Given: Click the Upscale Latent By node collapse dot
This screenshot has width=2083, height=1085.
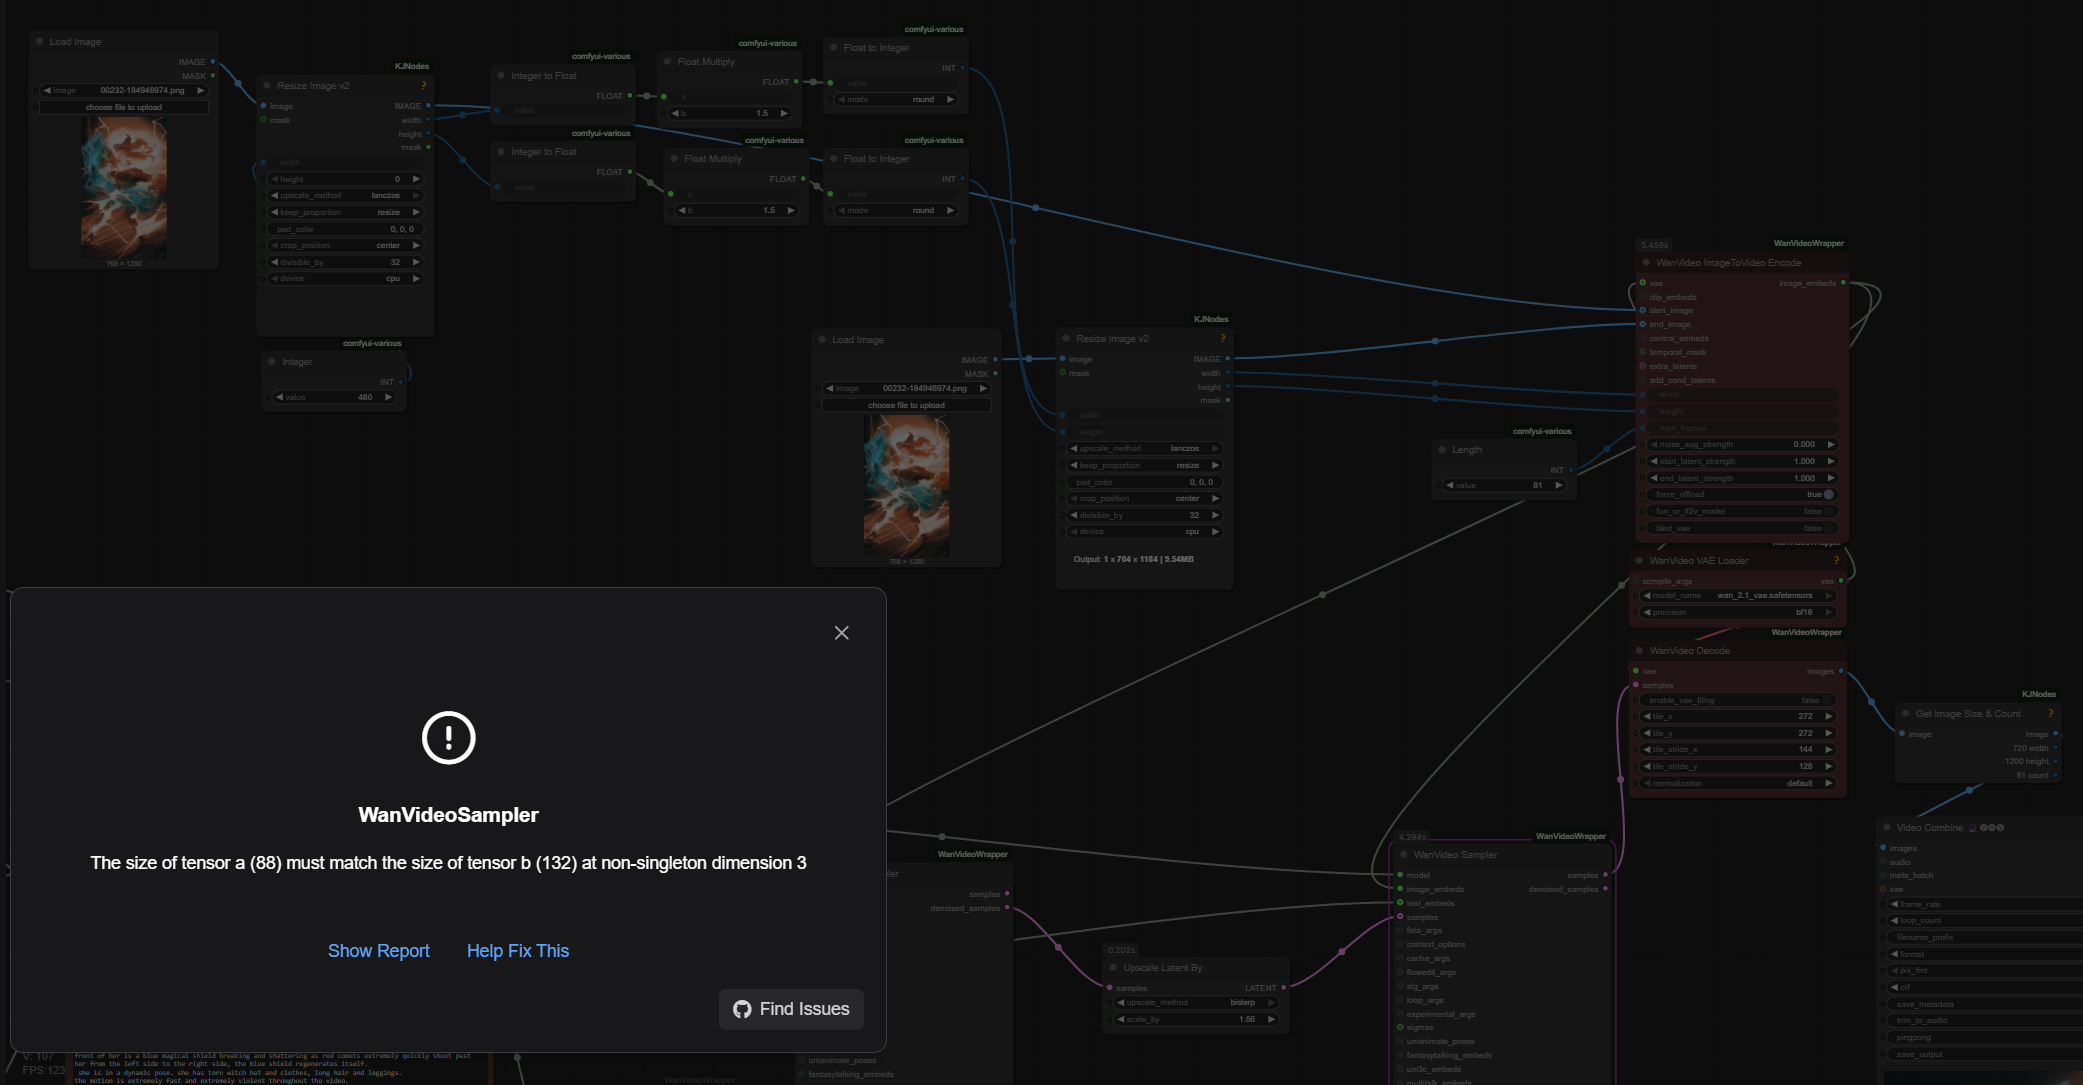Looking at the screenshot, I should [x=1113, y=968].
